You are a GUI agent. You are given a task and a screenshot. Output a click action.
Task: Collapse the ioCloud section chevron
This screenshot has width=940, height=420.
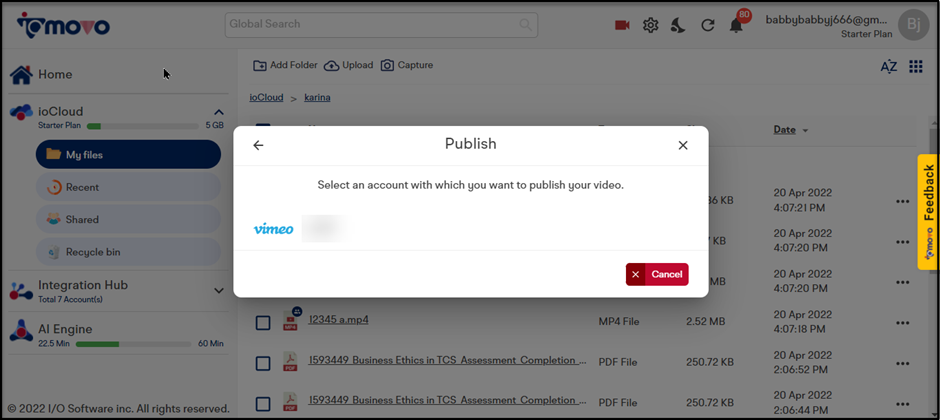[219, 112]
